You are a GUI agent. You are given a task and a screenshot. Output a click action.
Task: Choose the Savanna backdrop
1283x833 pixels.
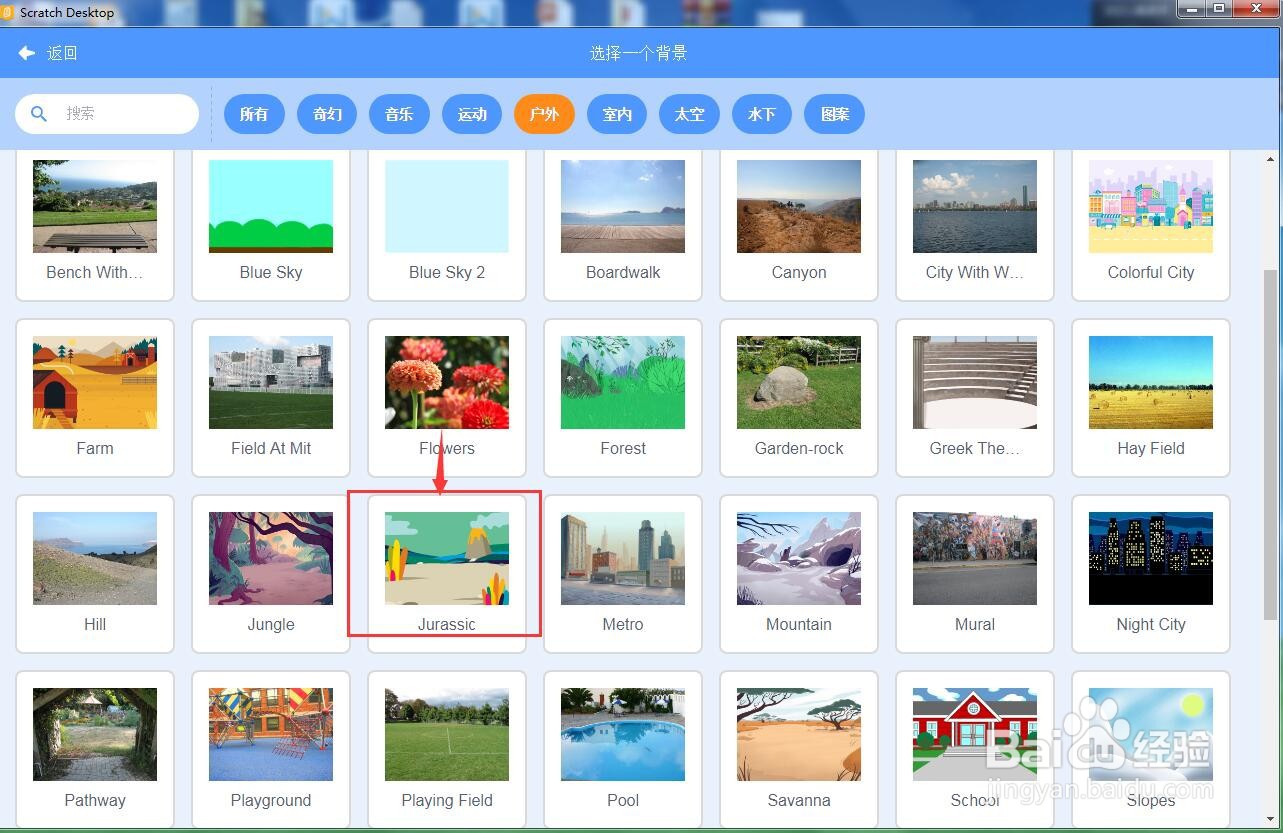(799, 749)
